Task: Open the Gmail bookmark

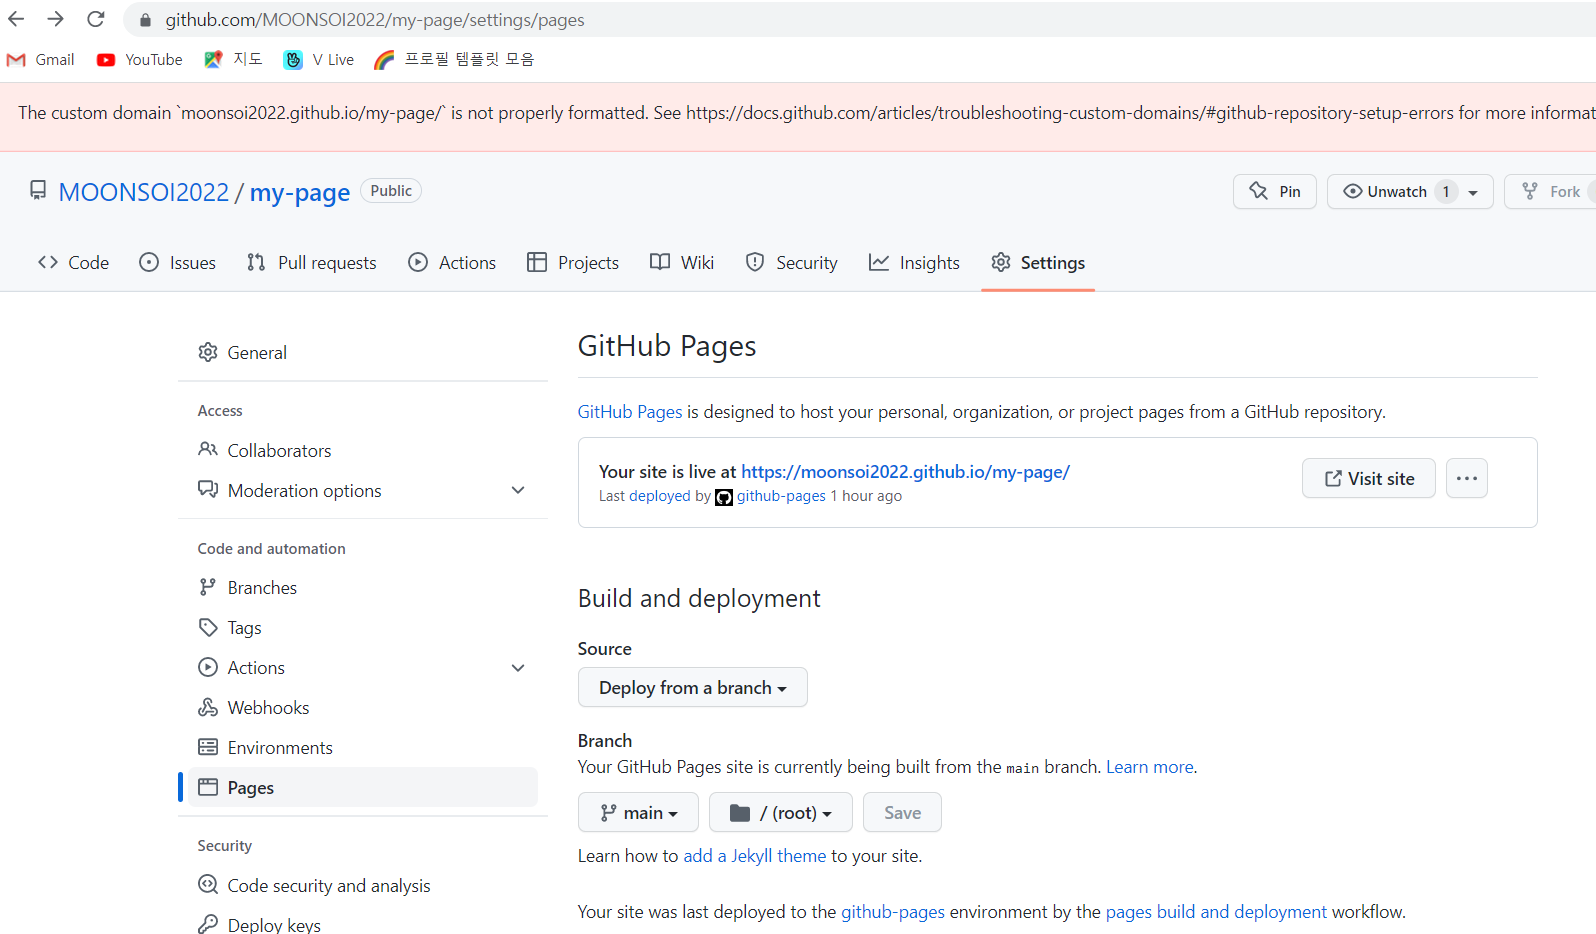Action: 41,60
